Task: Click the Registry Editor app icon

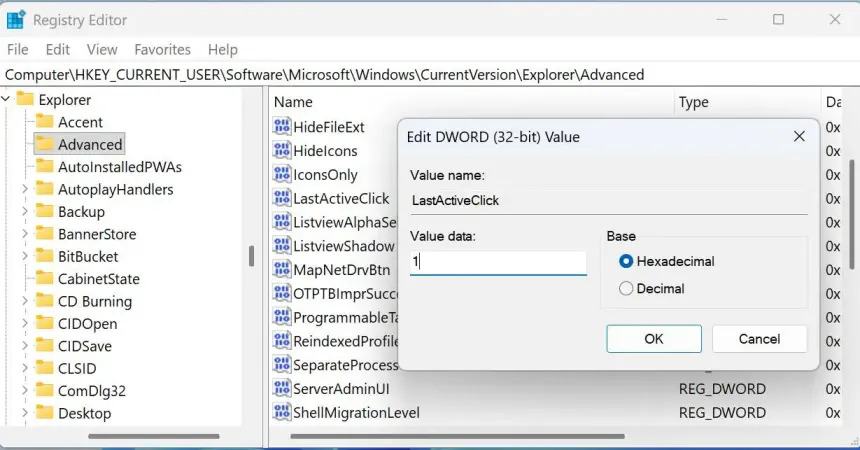Action: [x=16, y=19]
